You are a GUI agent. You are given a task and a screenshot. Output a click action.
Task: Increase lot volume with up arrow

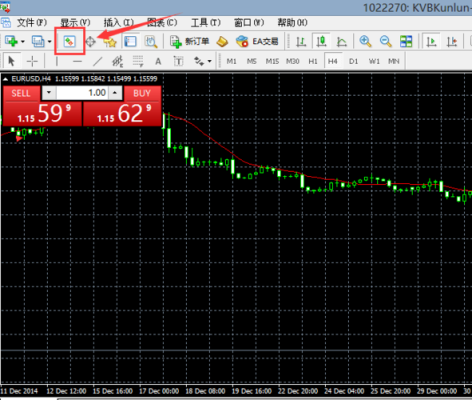(115, 93)
